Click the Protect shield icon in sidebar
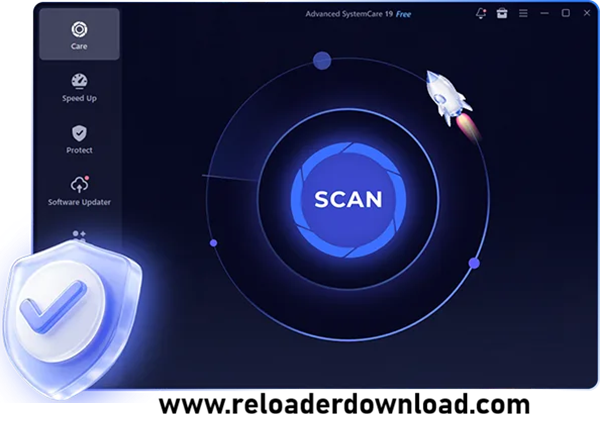Screen dimensions: 600x422 [x=79, y=133]
